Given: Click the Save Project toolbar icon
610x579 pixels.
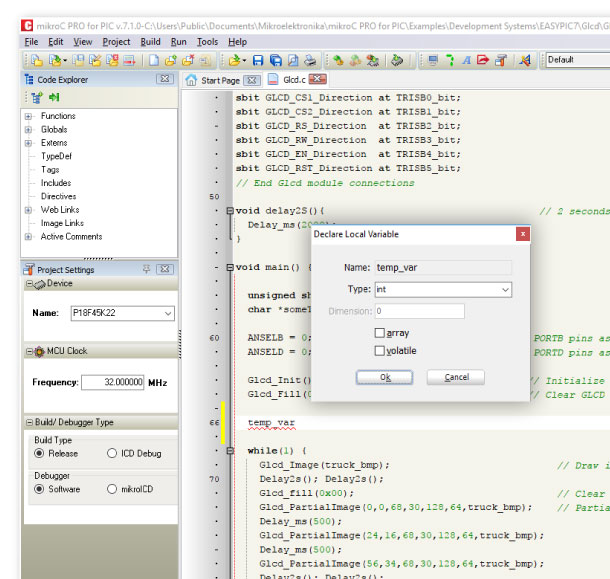Looking at the screenshot, I should point(78,60).
